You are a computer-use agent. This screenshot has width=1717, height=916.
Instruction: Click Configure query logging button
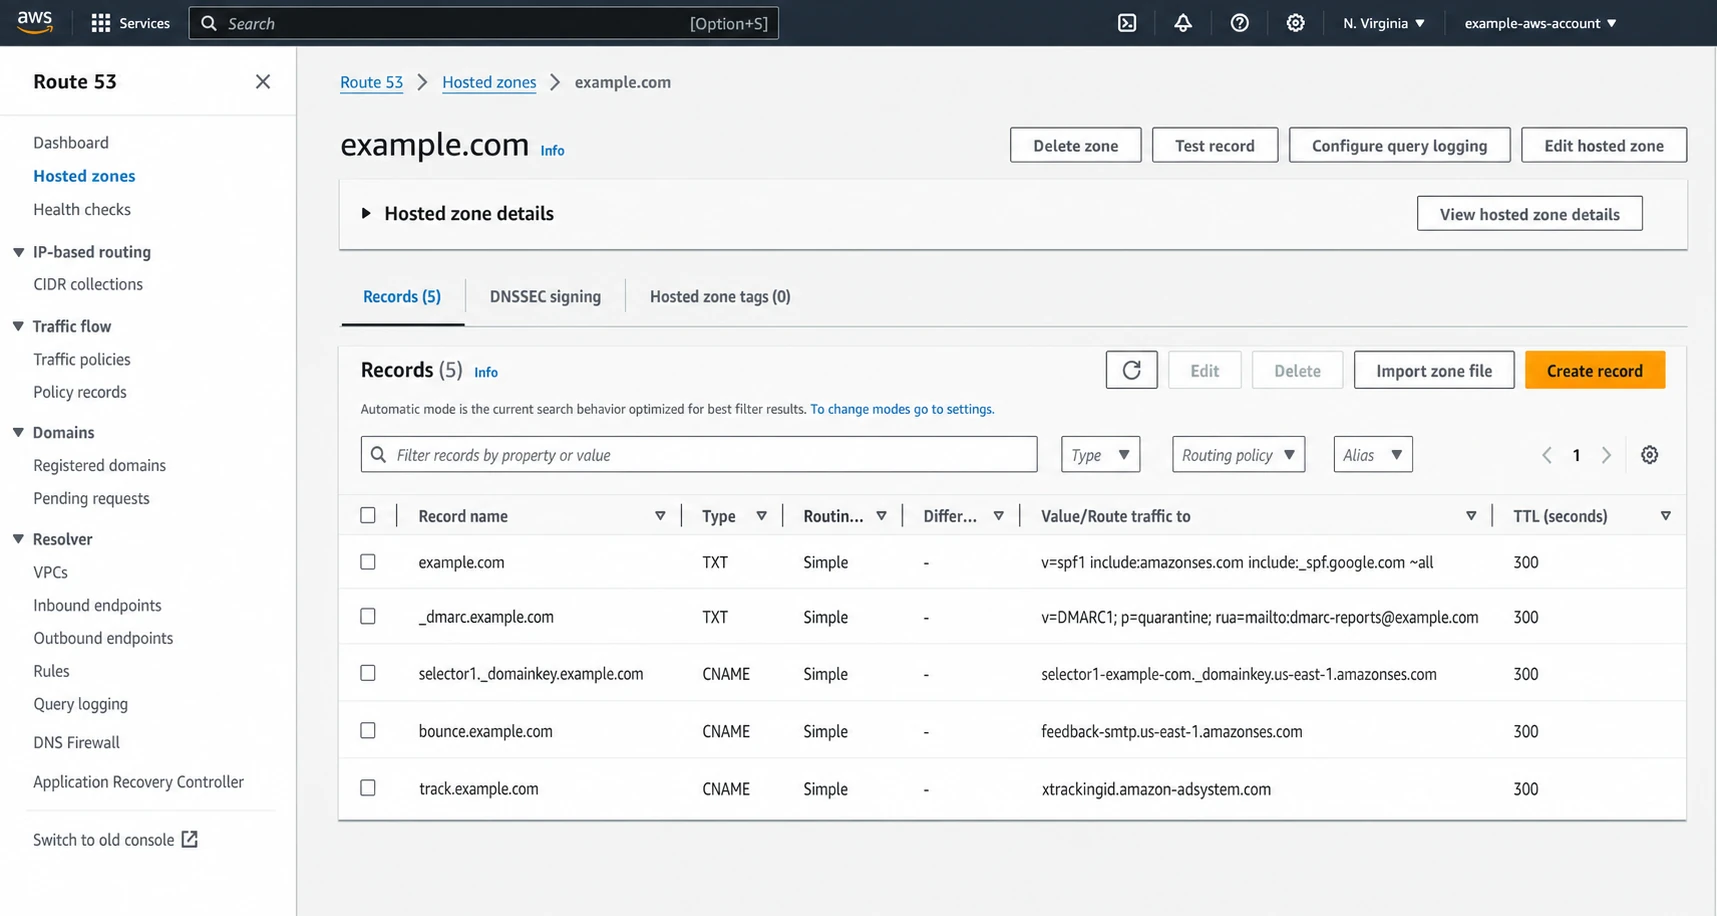coord(1399,145)
